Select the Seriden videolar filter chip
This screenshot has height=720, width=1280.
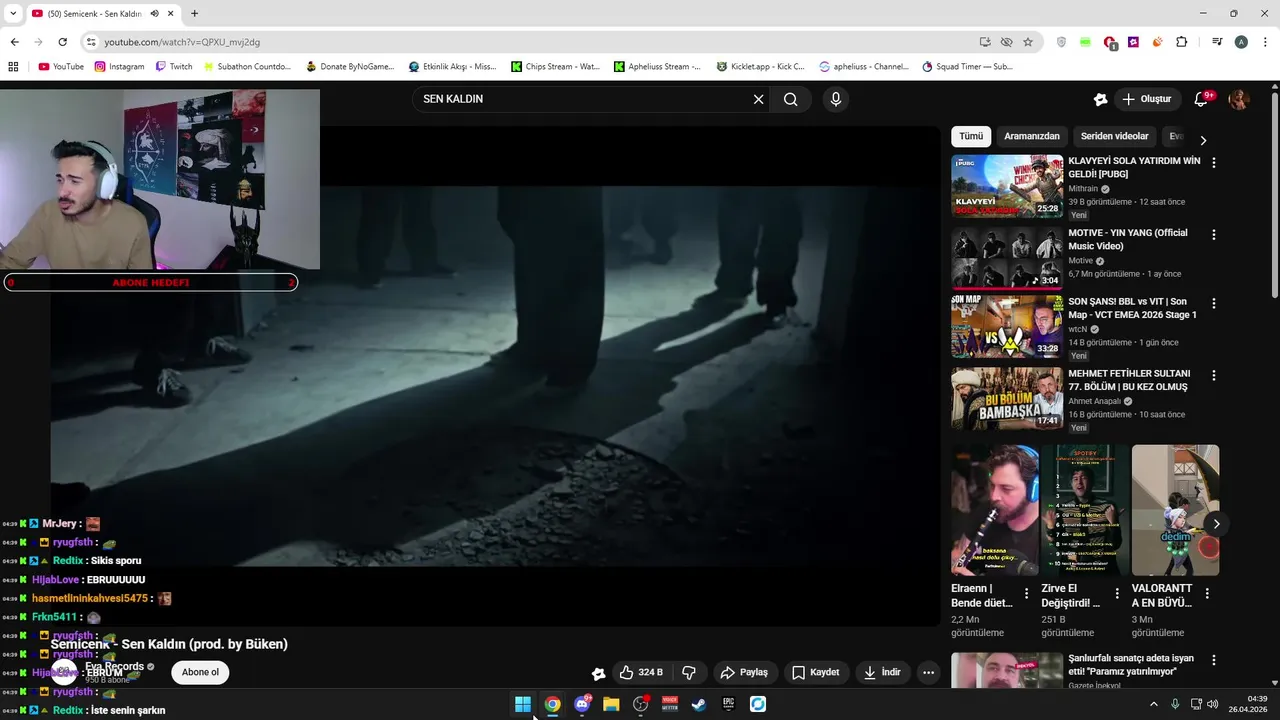1115,136
